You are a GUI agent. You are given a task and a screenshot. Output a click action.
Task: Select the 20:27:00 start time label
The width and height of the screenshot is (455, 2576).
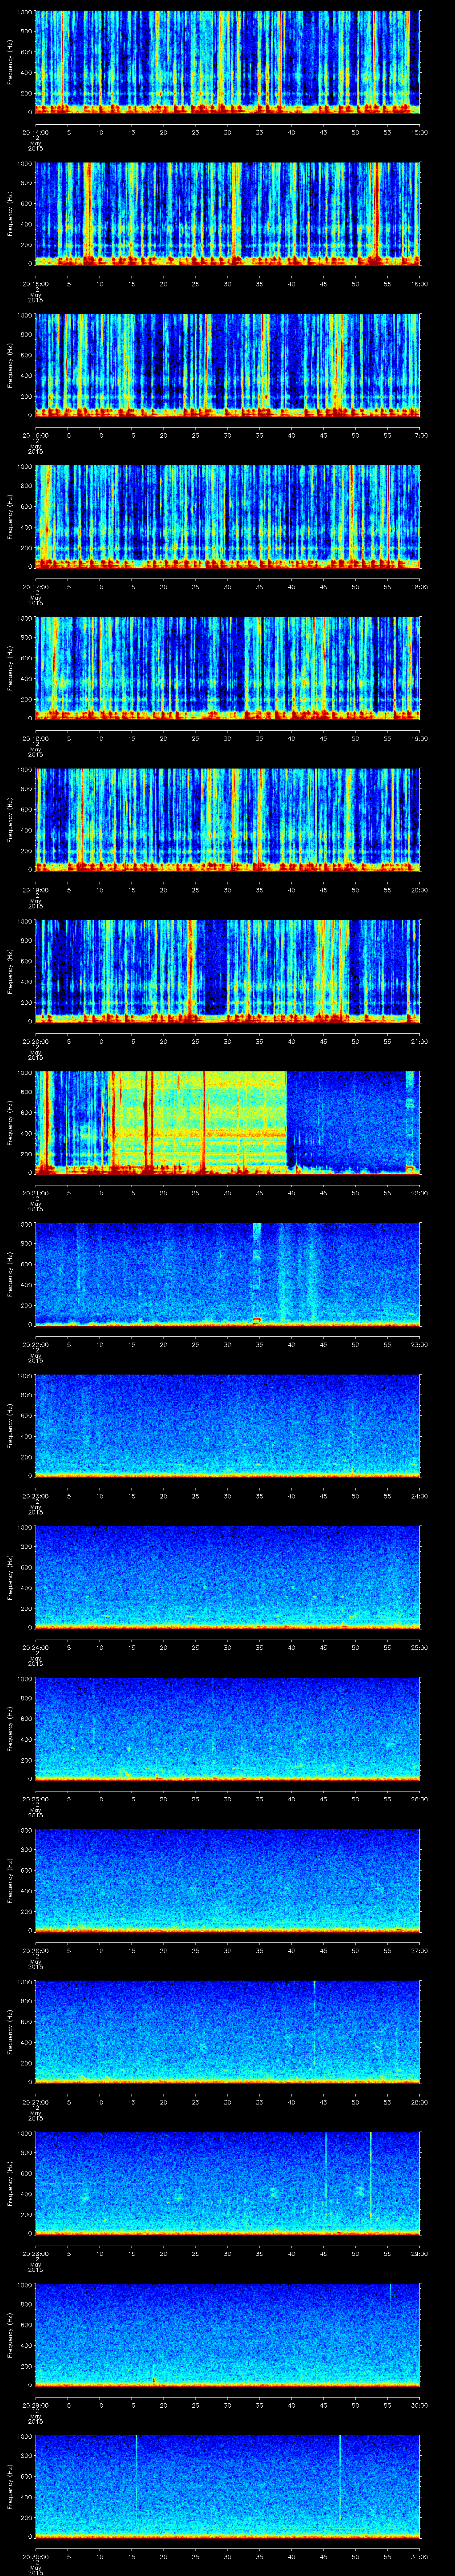click(x=36, y=2102)
